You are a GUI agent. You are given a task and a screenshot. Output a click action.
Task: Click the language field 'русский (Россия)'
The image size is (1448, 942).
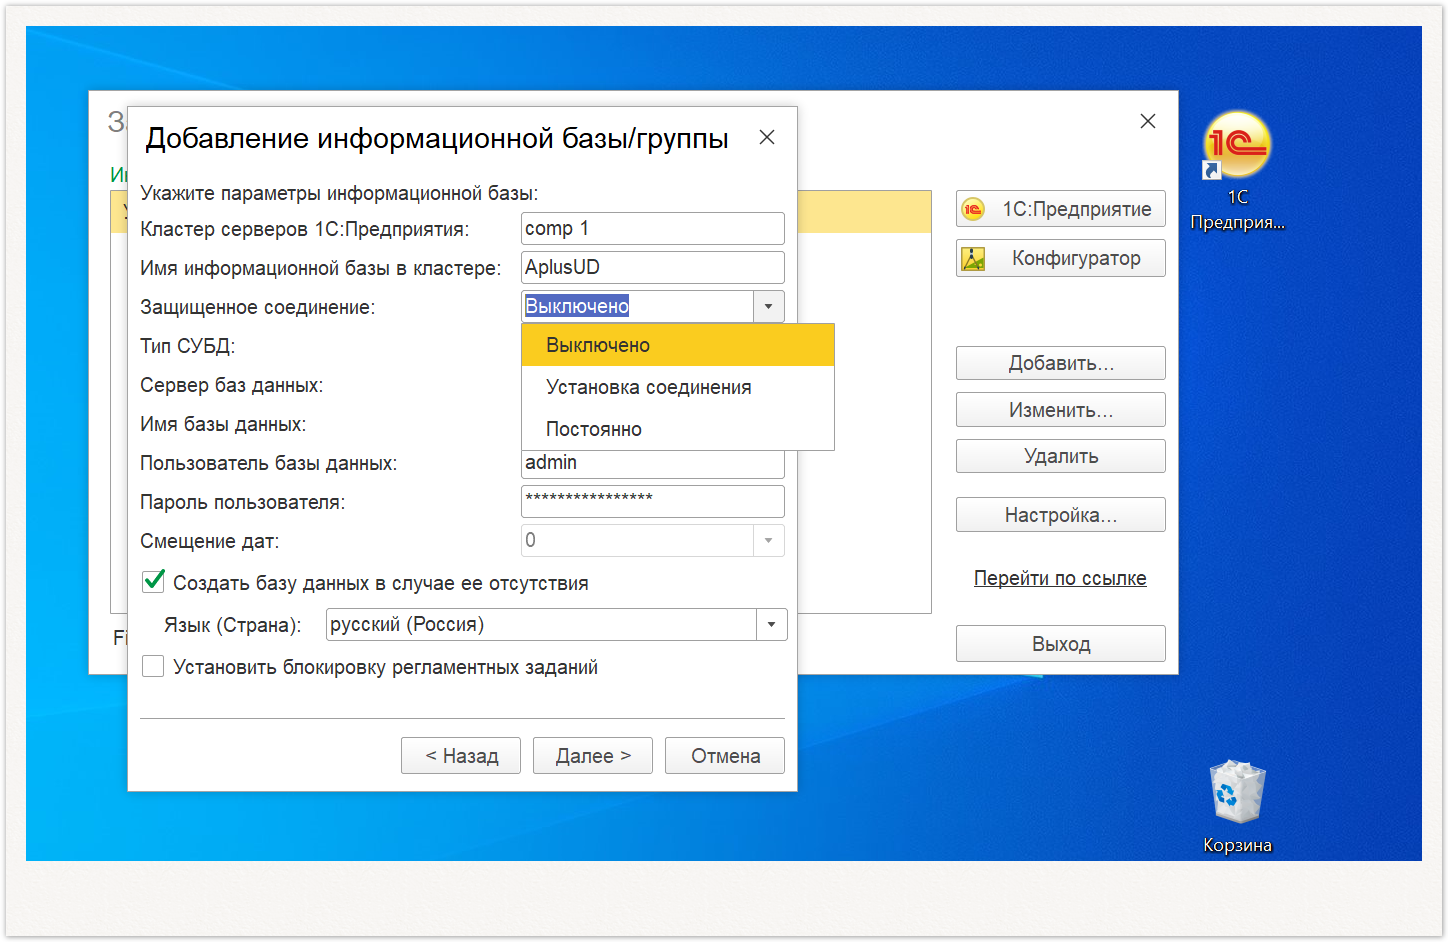542,625
